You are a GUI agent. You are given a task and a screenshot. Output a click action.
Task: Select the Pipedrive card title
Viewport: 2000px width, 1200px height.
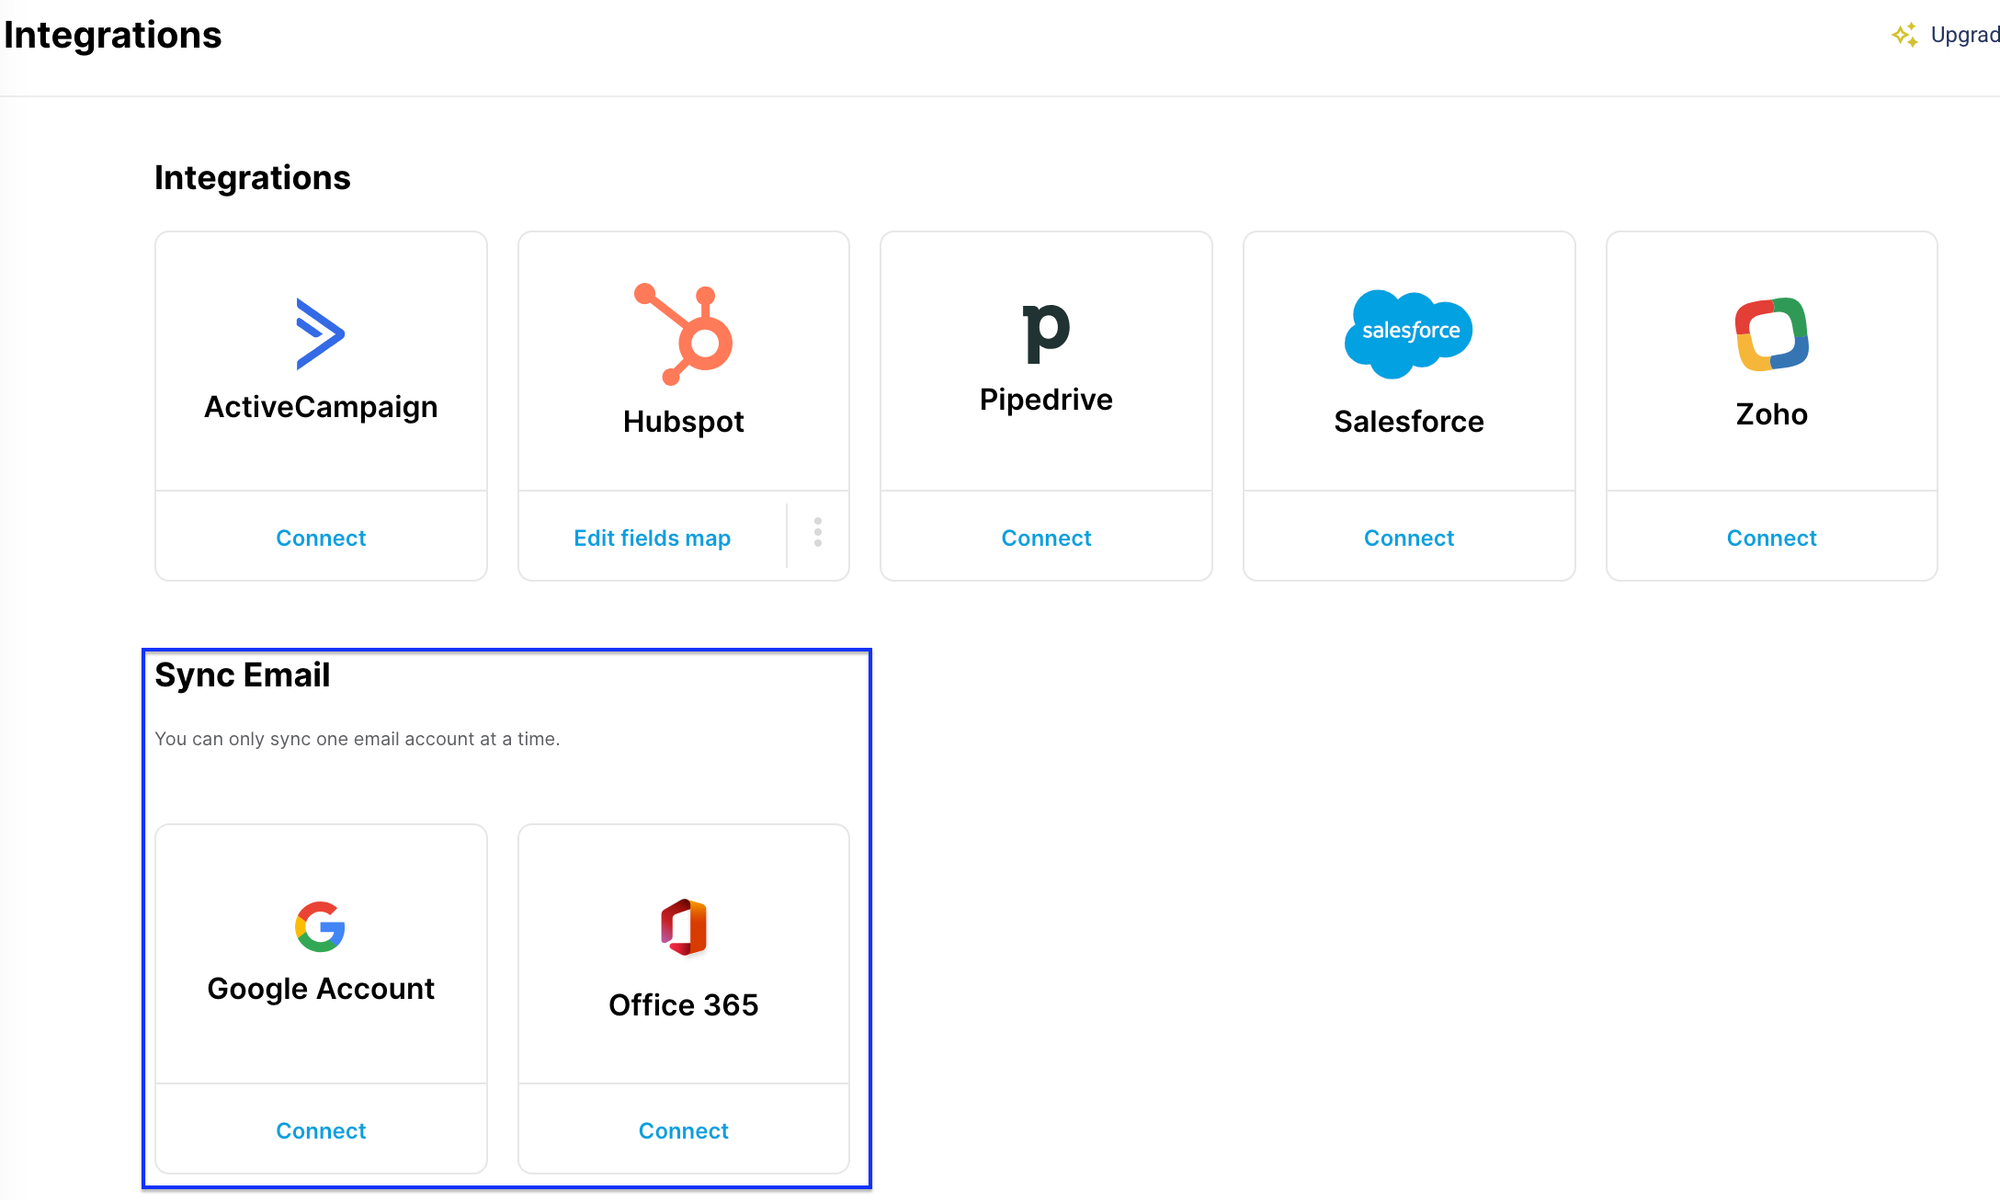click(1046, 400)
